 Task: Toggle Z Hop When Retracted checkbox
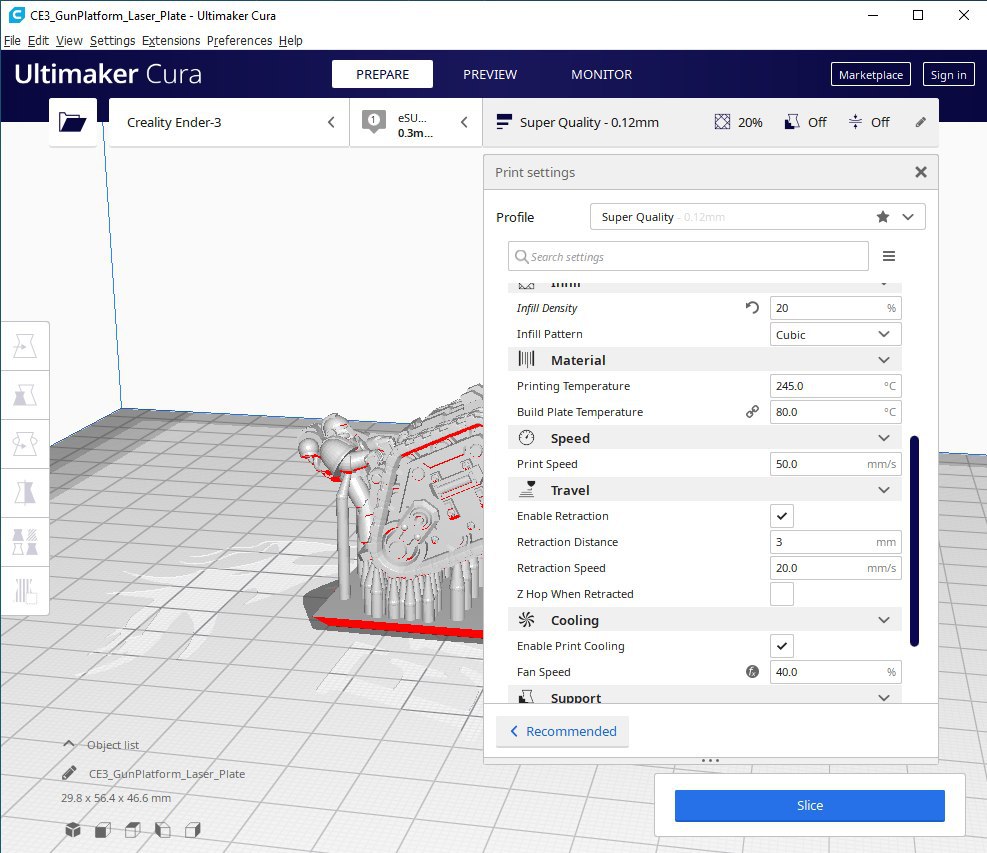point(782,594)
